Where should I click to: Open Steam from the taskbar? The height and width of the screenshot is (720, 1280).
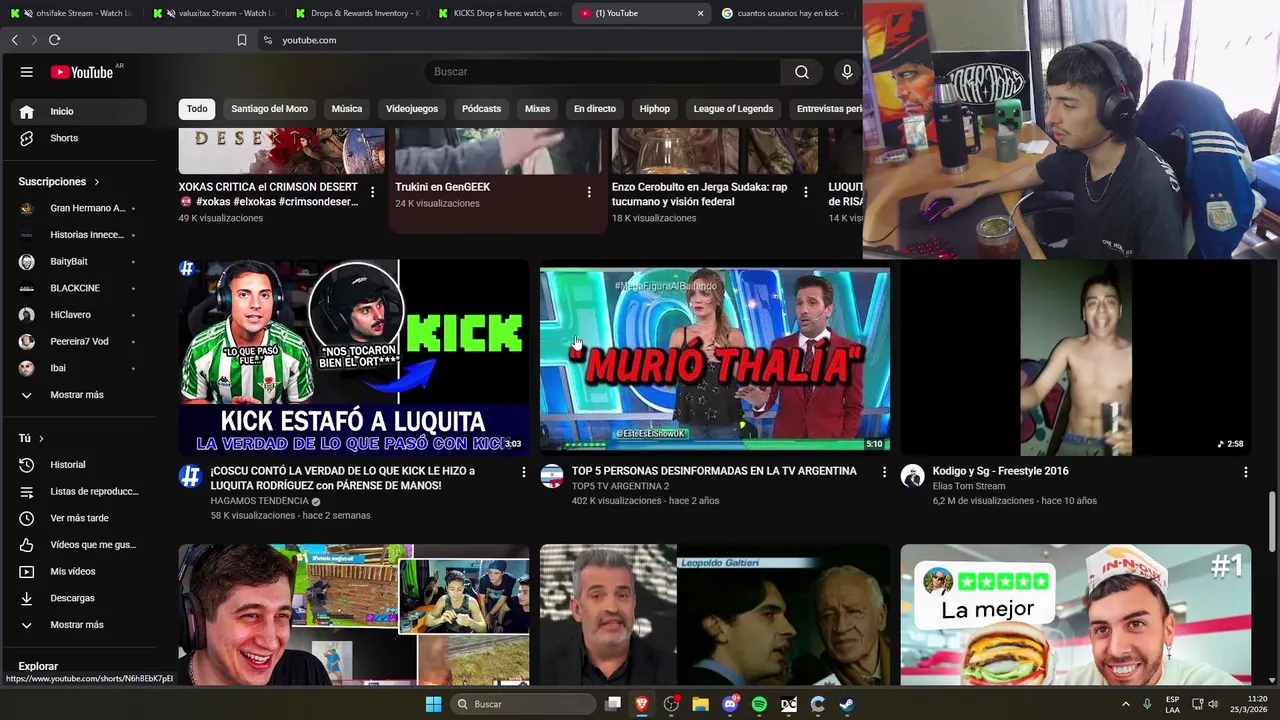pyautogui.click(x=846, y=704)
